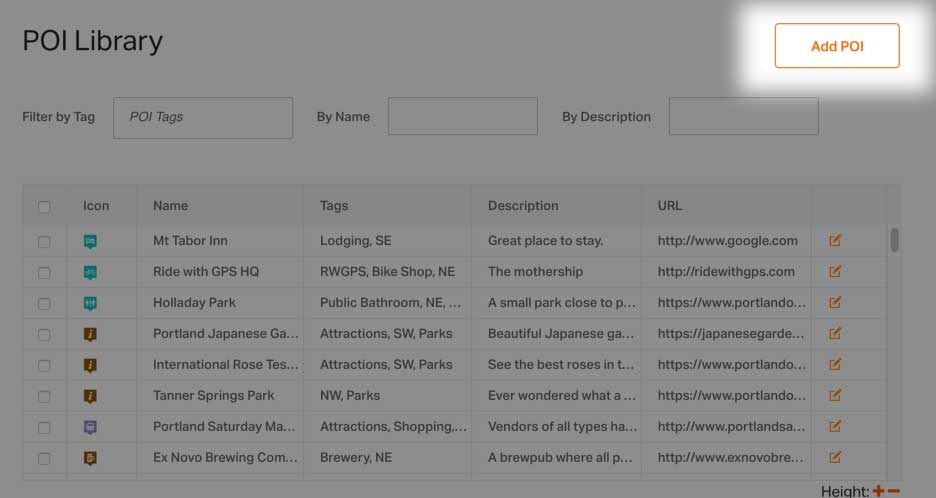Click the name Holladay Park

[x=194, y=303]
